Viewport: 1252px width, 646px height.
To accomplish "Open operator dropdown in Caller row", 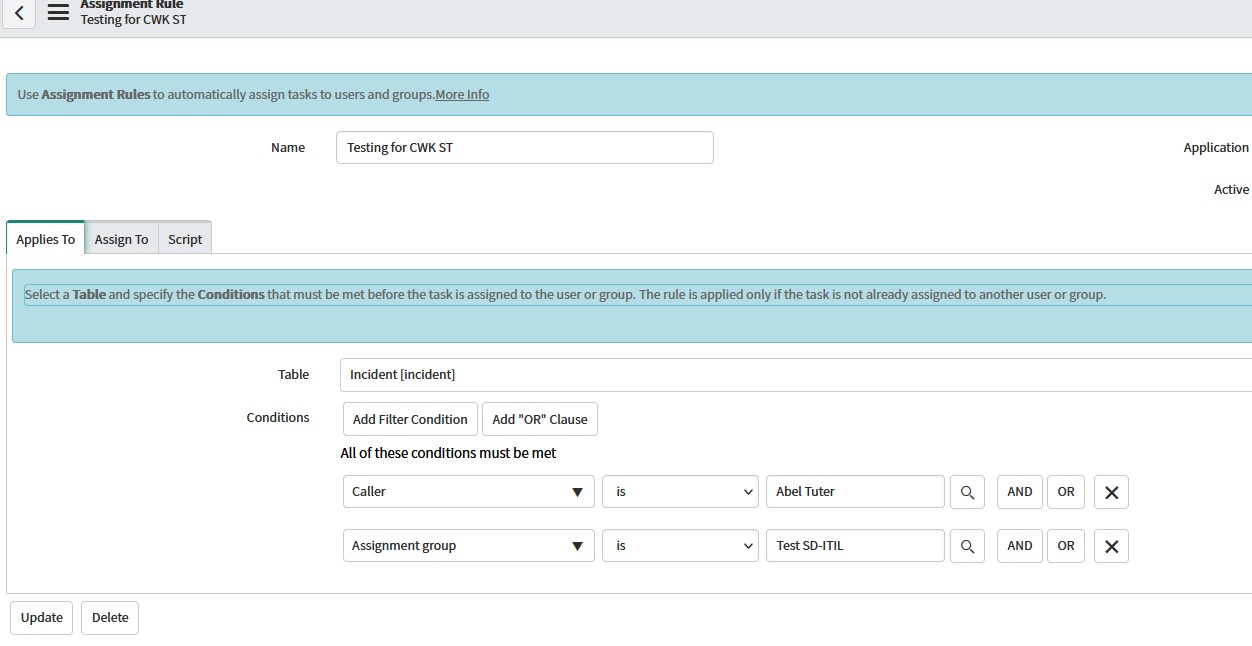I will point(680,492).
